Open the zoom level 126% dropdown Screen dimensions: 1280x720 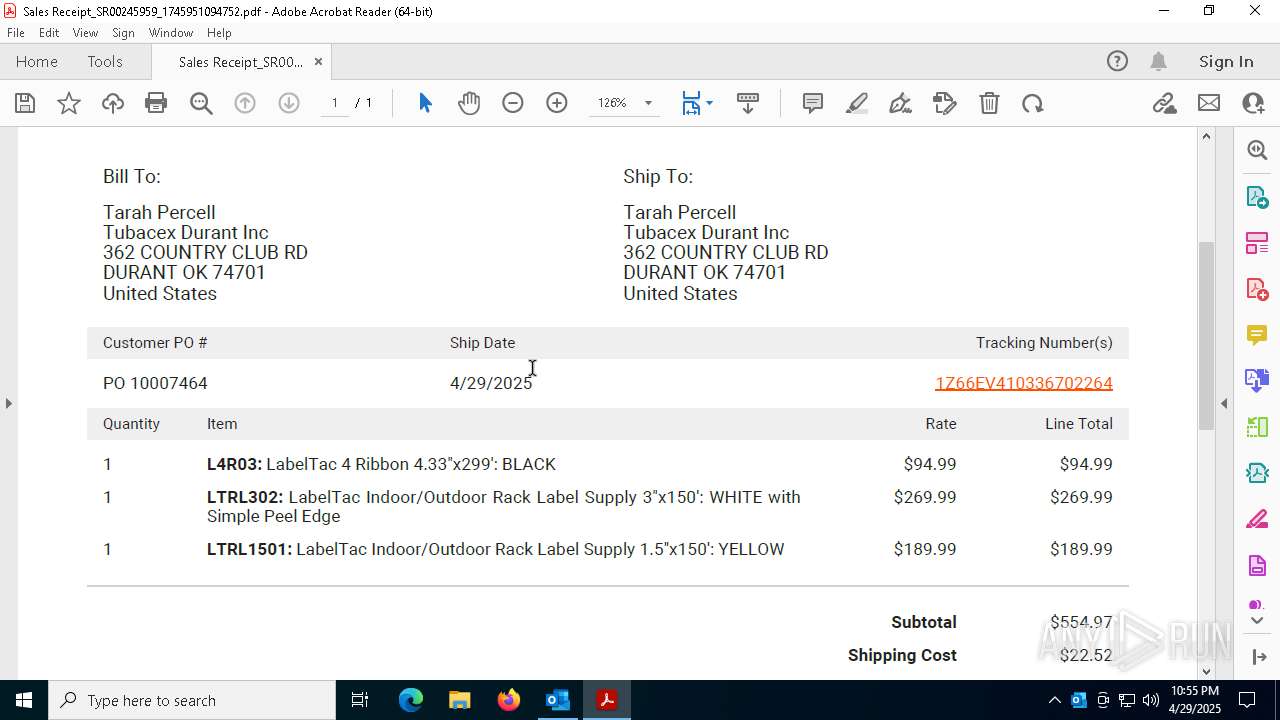(624, 103)
